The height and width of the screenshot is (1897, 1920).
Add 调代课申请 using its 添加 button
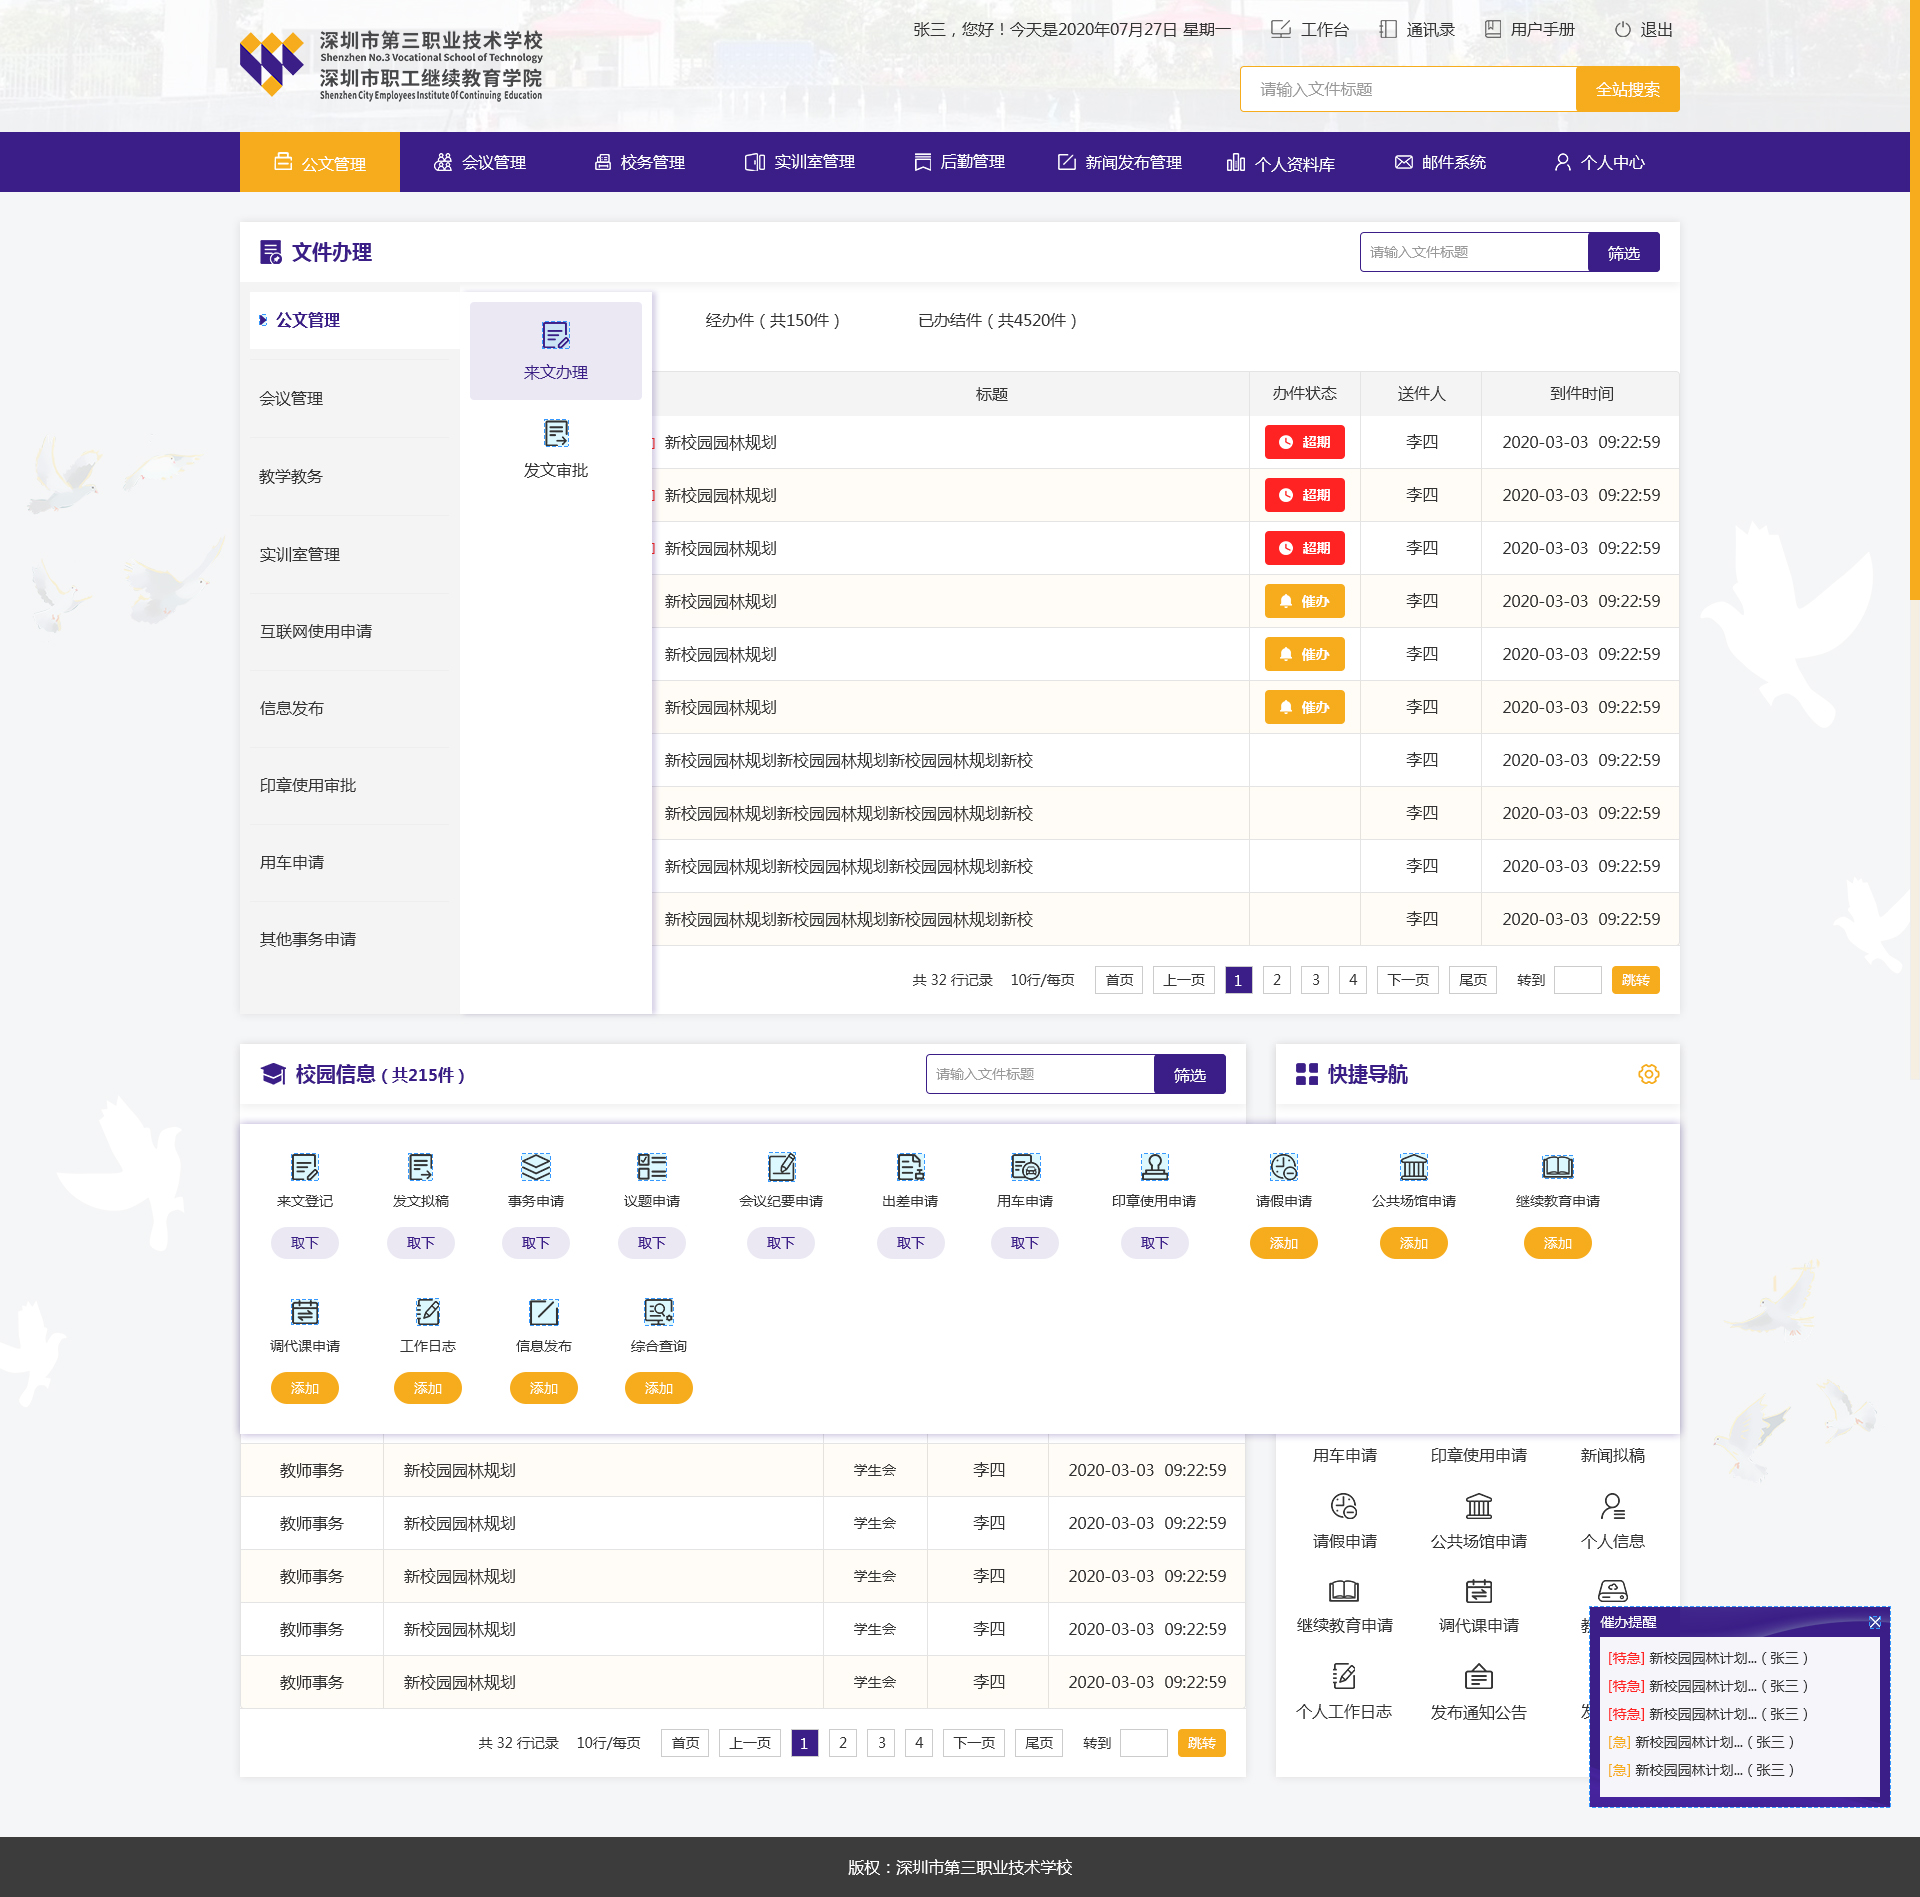304,1388
